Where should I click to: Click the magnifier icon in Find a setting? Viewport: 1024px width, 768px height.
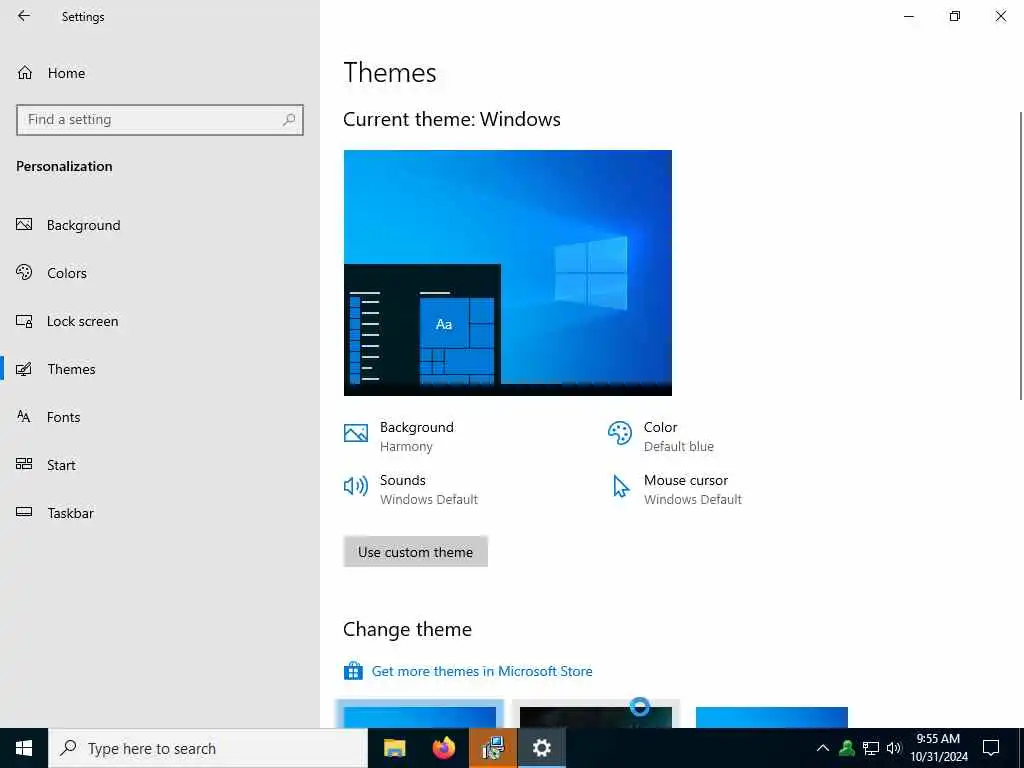coord(289,120)
